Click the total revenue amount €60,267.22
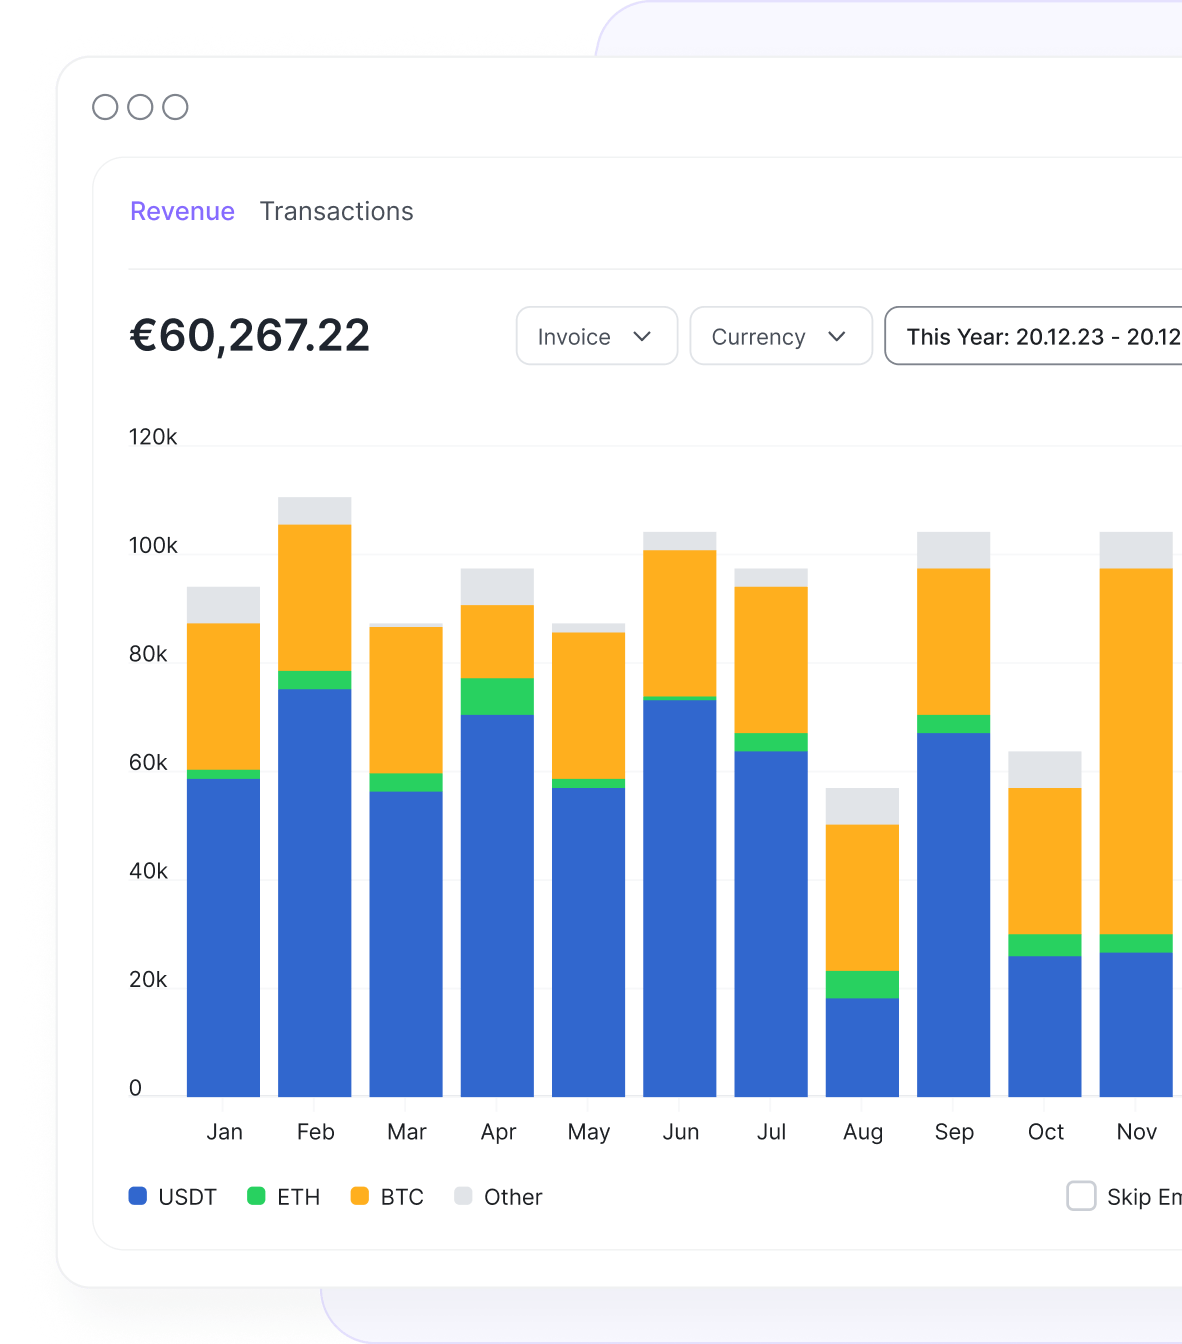Viewport: 1182px width, 1344px height. [x=249, y=335]
